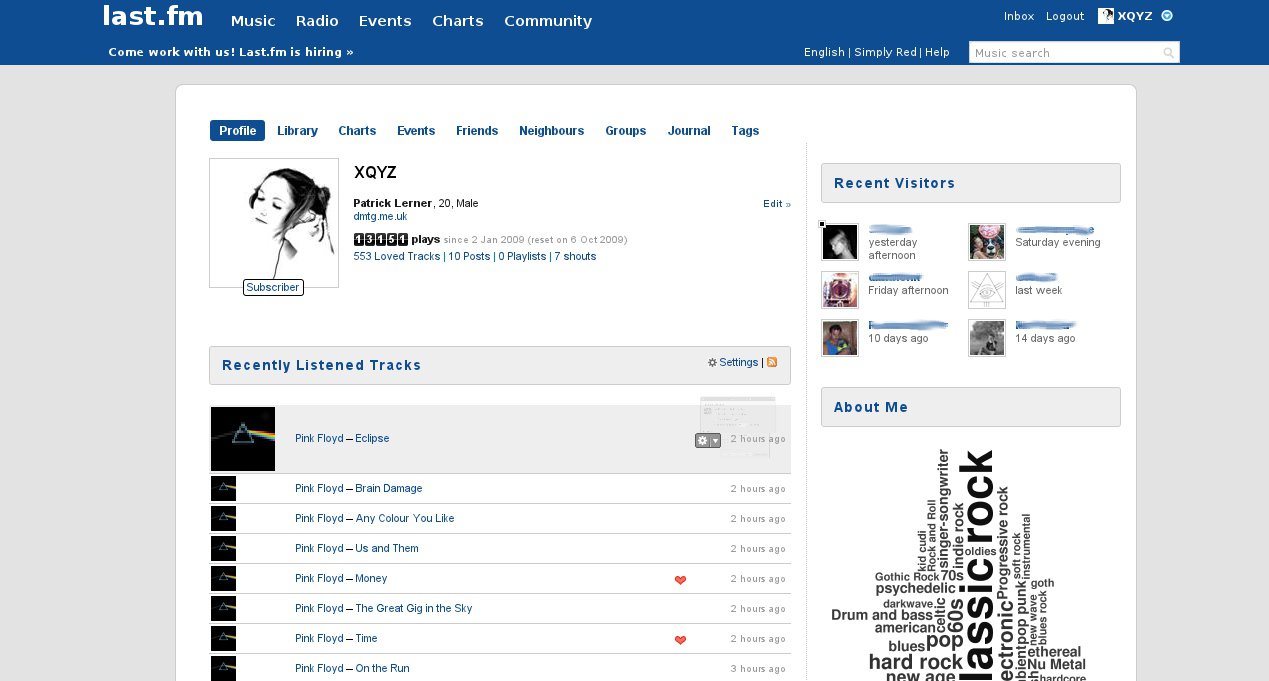Click the Logout link

pos(1065,16)
